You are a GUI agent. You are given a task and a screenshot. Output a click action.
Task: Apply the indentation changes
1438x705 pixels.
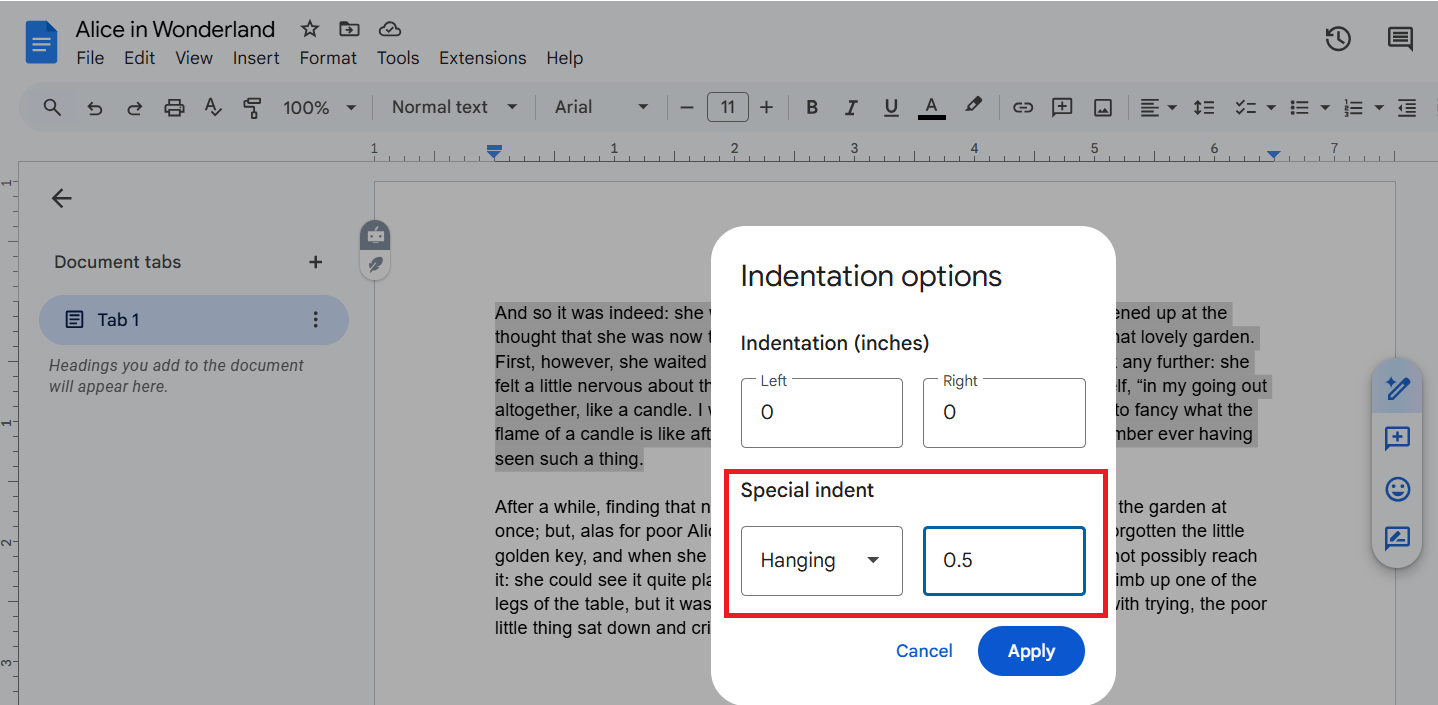(1031, 650)
